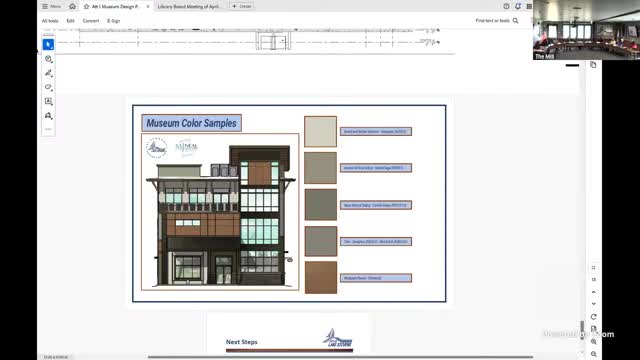
Task: Click the page display options icon in right rail
Action: (x=593, y=268)
